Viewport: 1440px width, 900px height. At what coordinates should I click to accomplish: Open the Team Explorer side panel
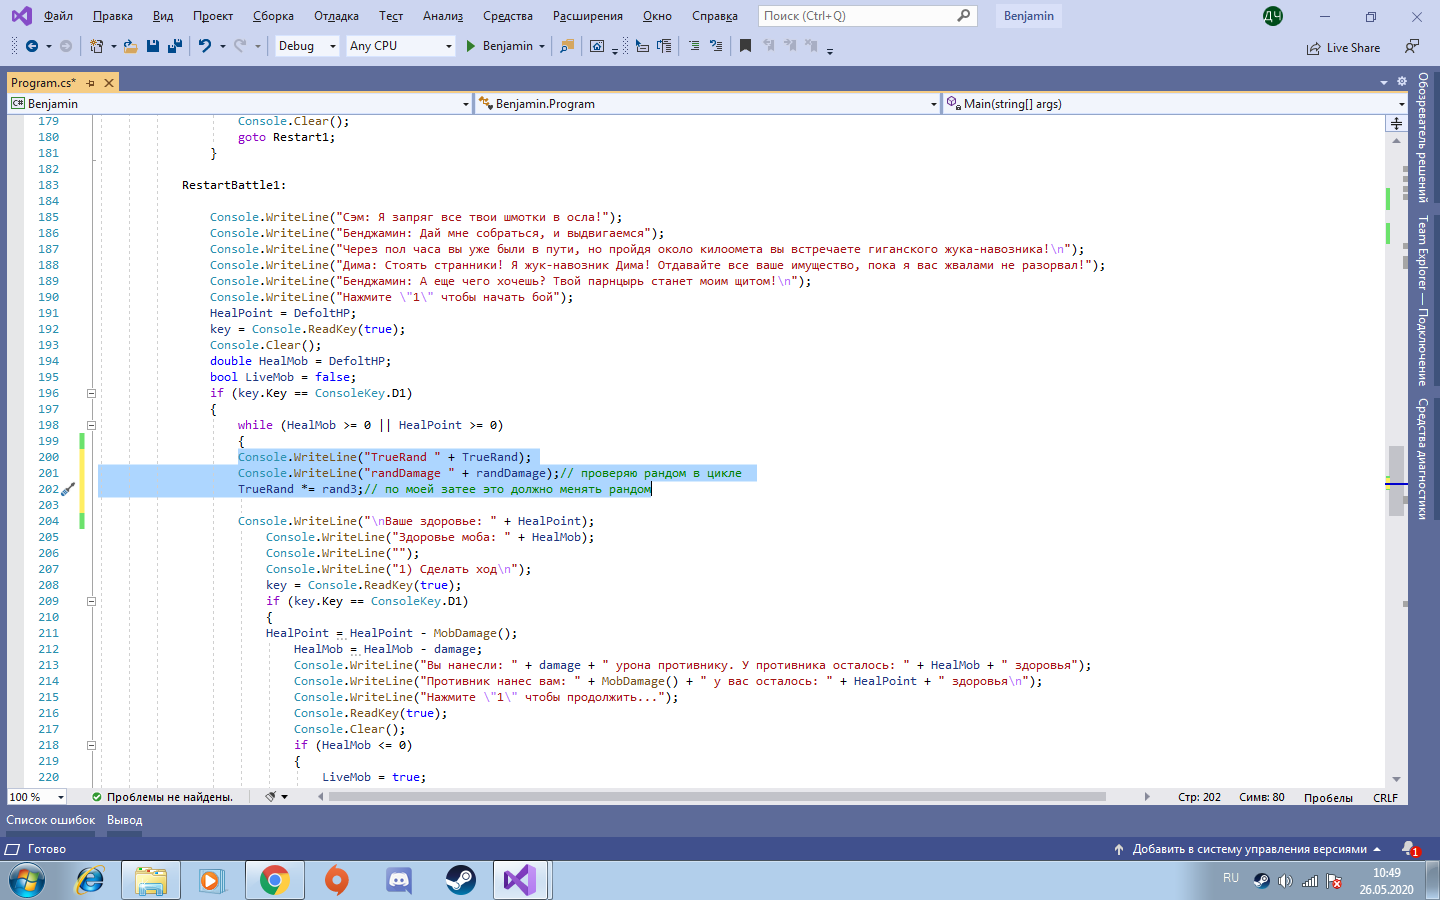point(1423,300)
